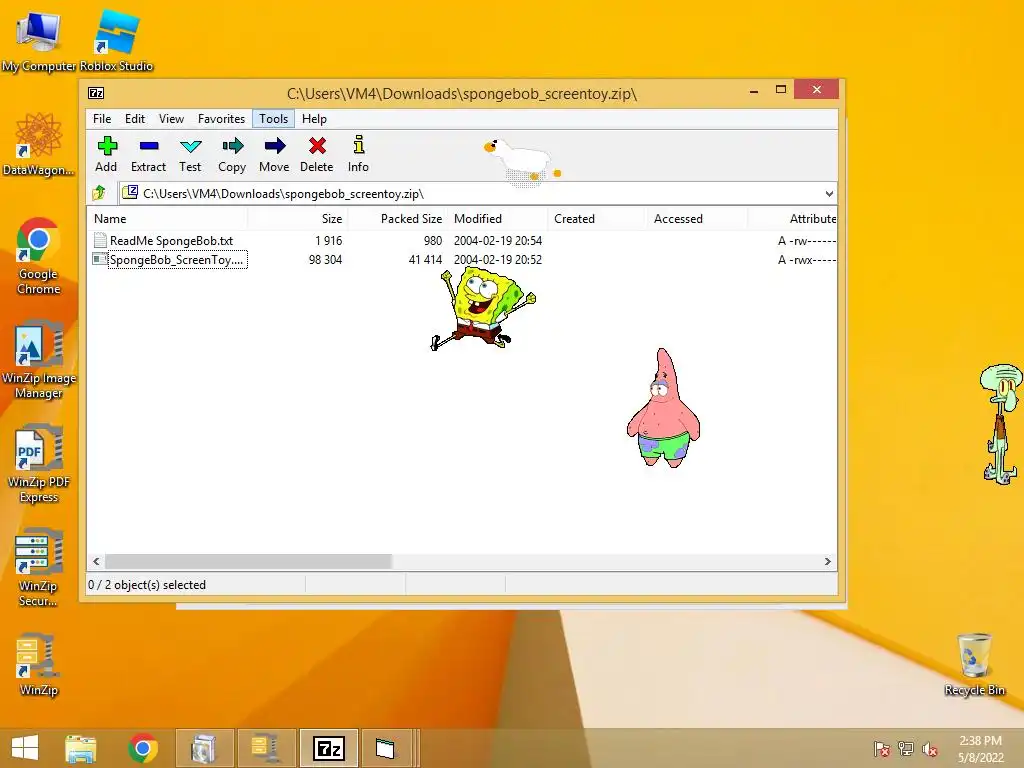Delete using the red X icon
This screenshot has height=768, width=1024.
coord(317,155)
